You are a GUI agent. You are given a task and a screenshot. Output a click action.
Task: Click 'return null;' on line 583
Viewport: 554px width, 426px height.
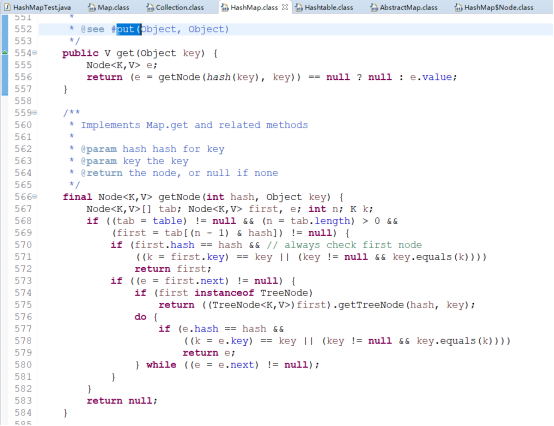click(122, 401)
